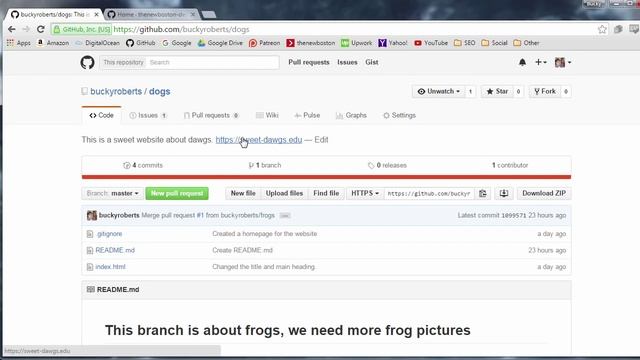Open index.html file

click(110, 267)
